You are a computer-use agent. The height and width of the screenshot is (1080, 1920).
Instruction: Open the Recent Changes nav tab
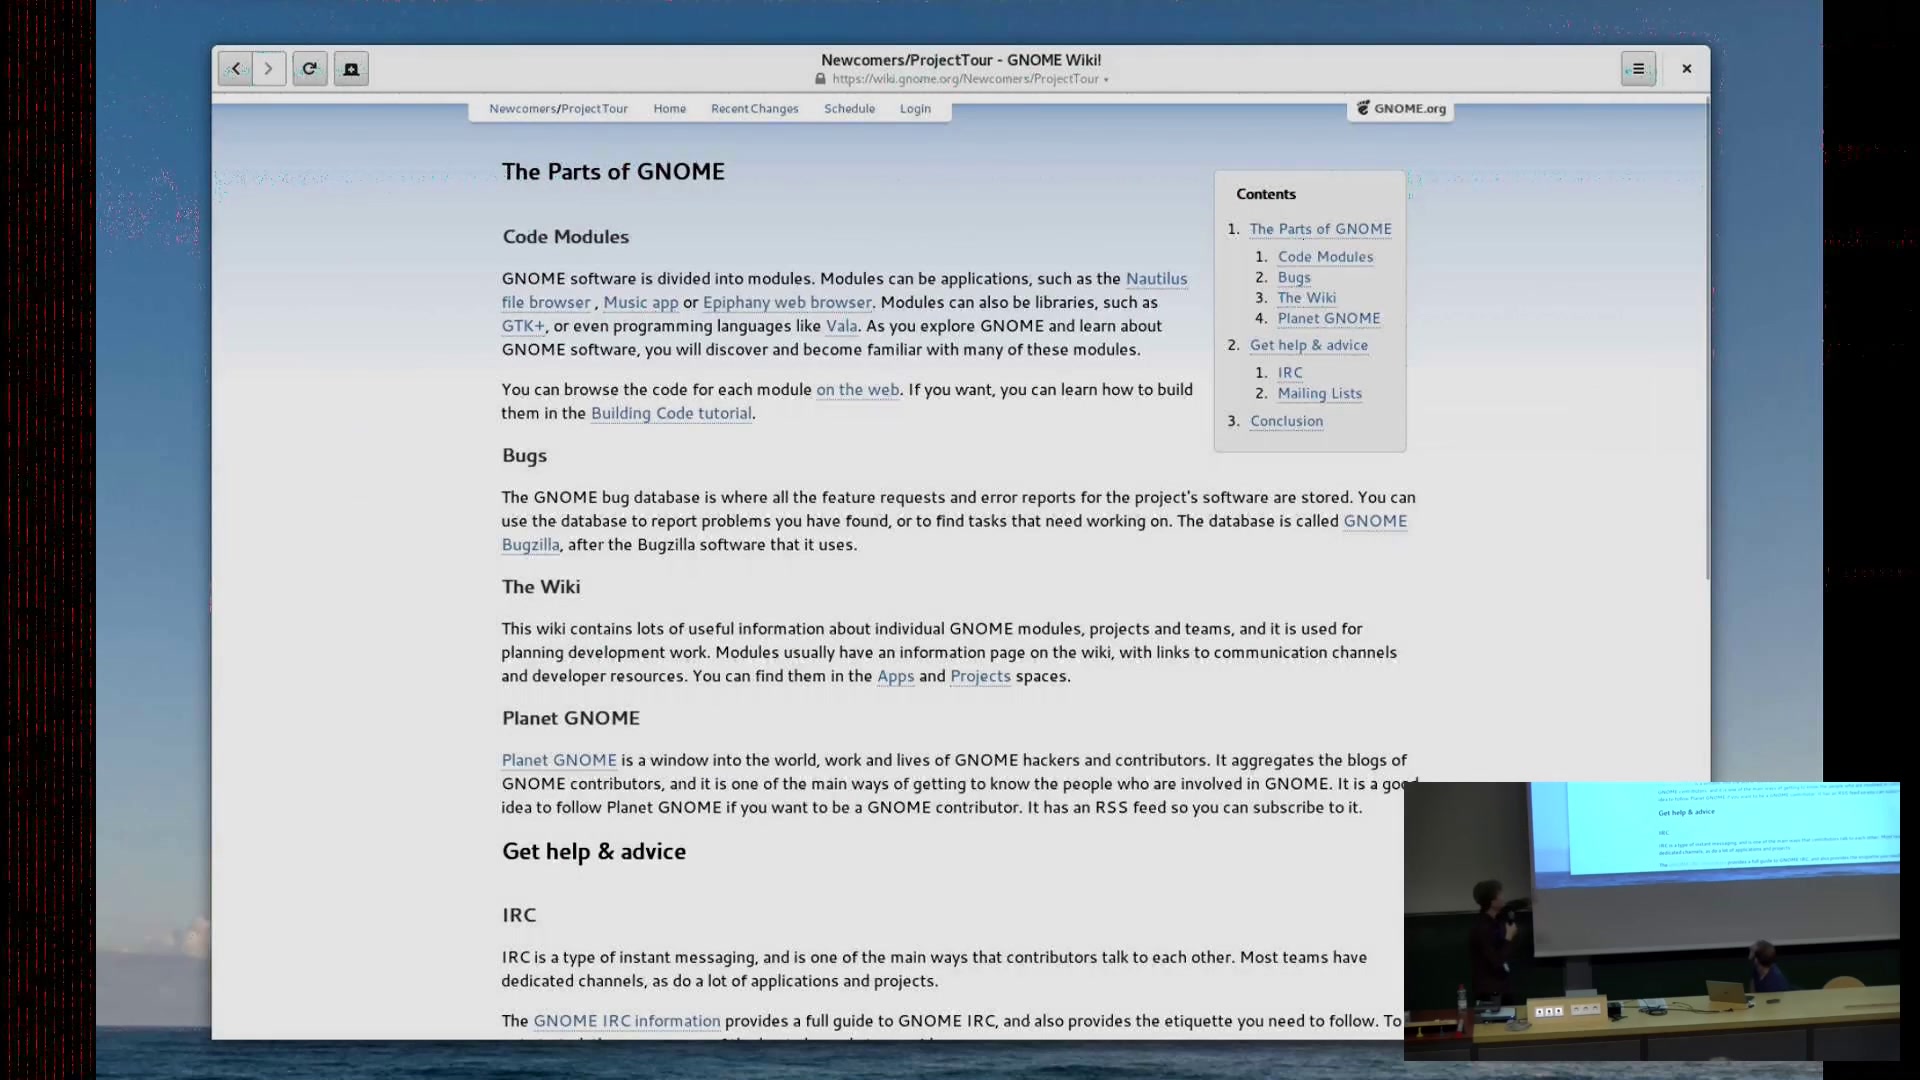pyautogui.click(x=755, y=109)
